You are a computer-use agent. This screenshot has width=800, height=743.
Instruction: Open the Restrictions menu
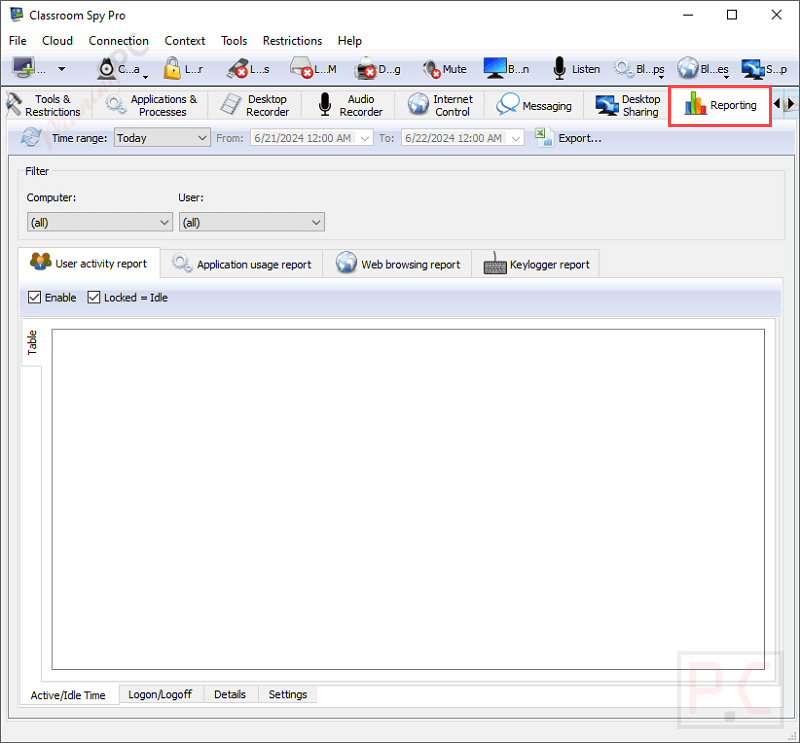[292, 41]
